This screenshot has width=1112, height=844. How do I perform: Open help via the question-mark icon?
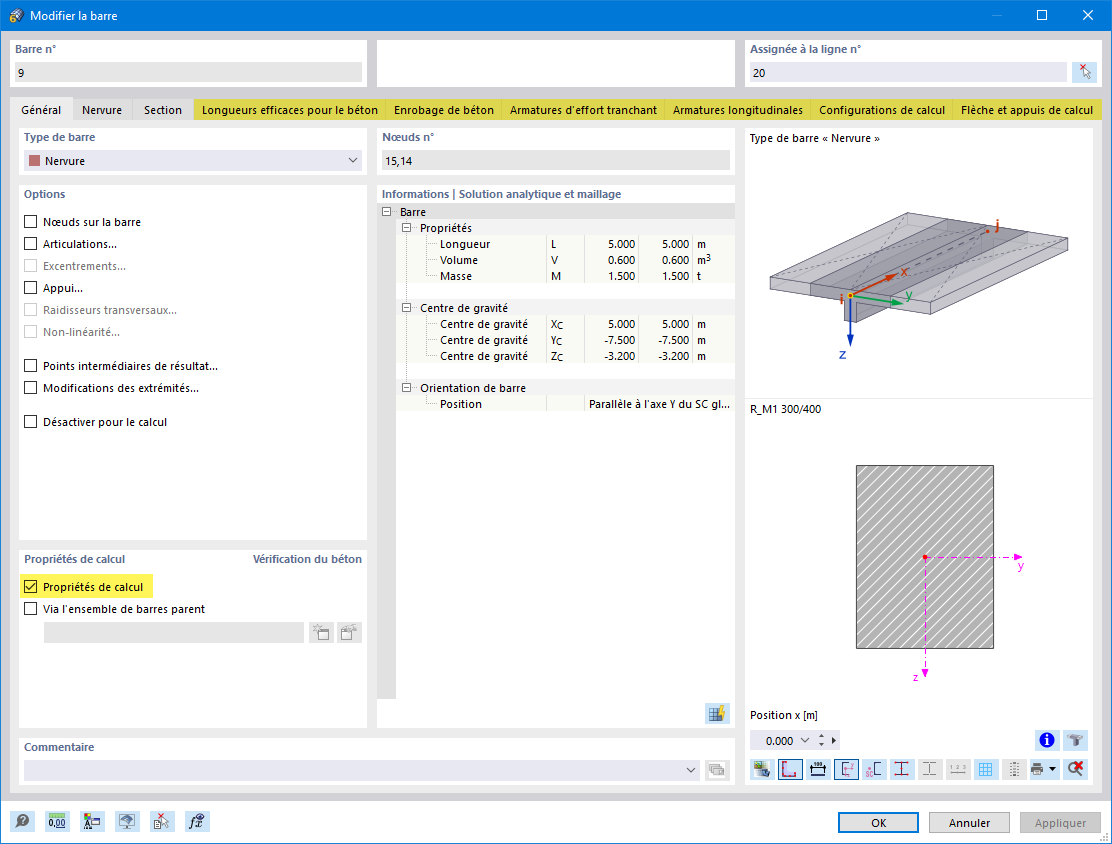coord(22,821)
